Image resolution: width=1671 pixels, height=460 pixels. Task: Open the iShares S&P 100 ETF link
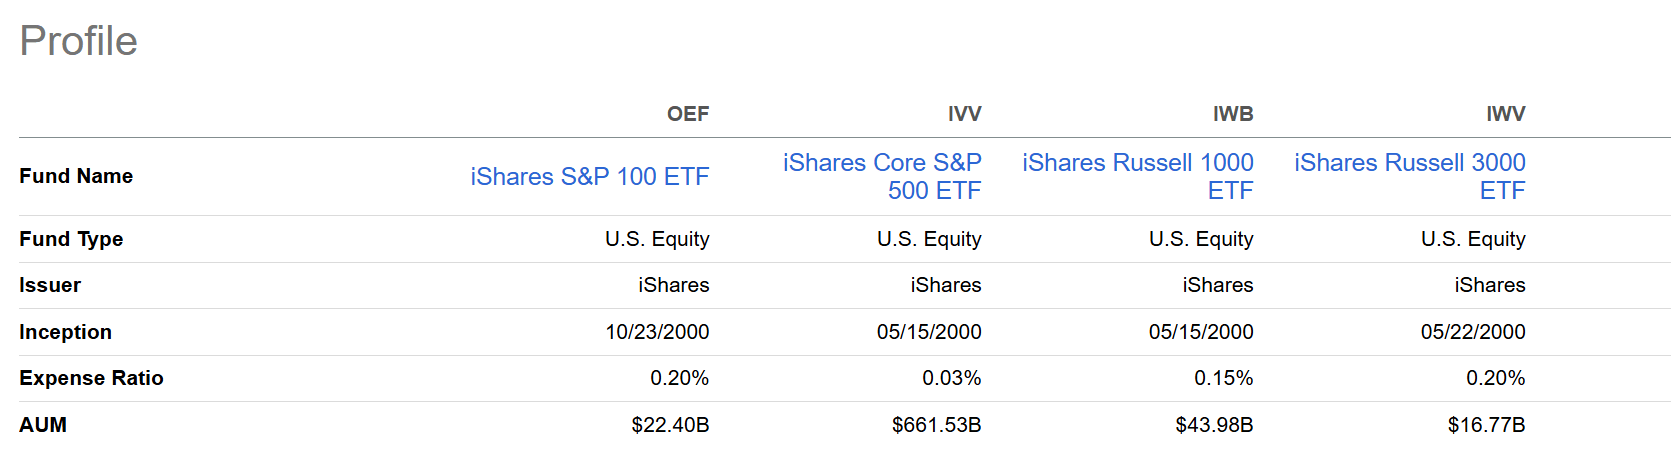(589, 177)
